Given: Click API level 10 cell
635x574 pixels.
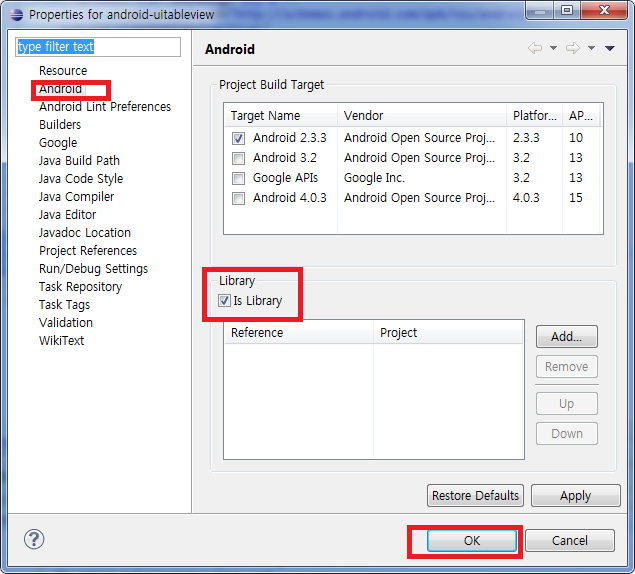Looking at the screenshot, I should coord(576,138).
